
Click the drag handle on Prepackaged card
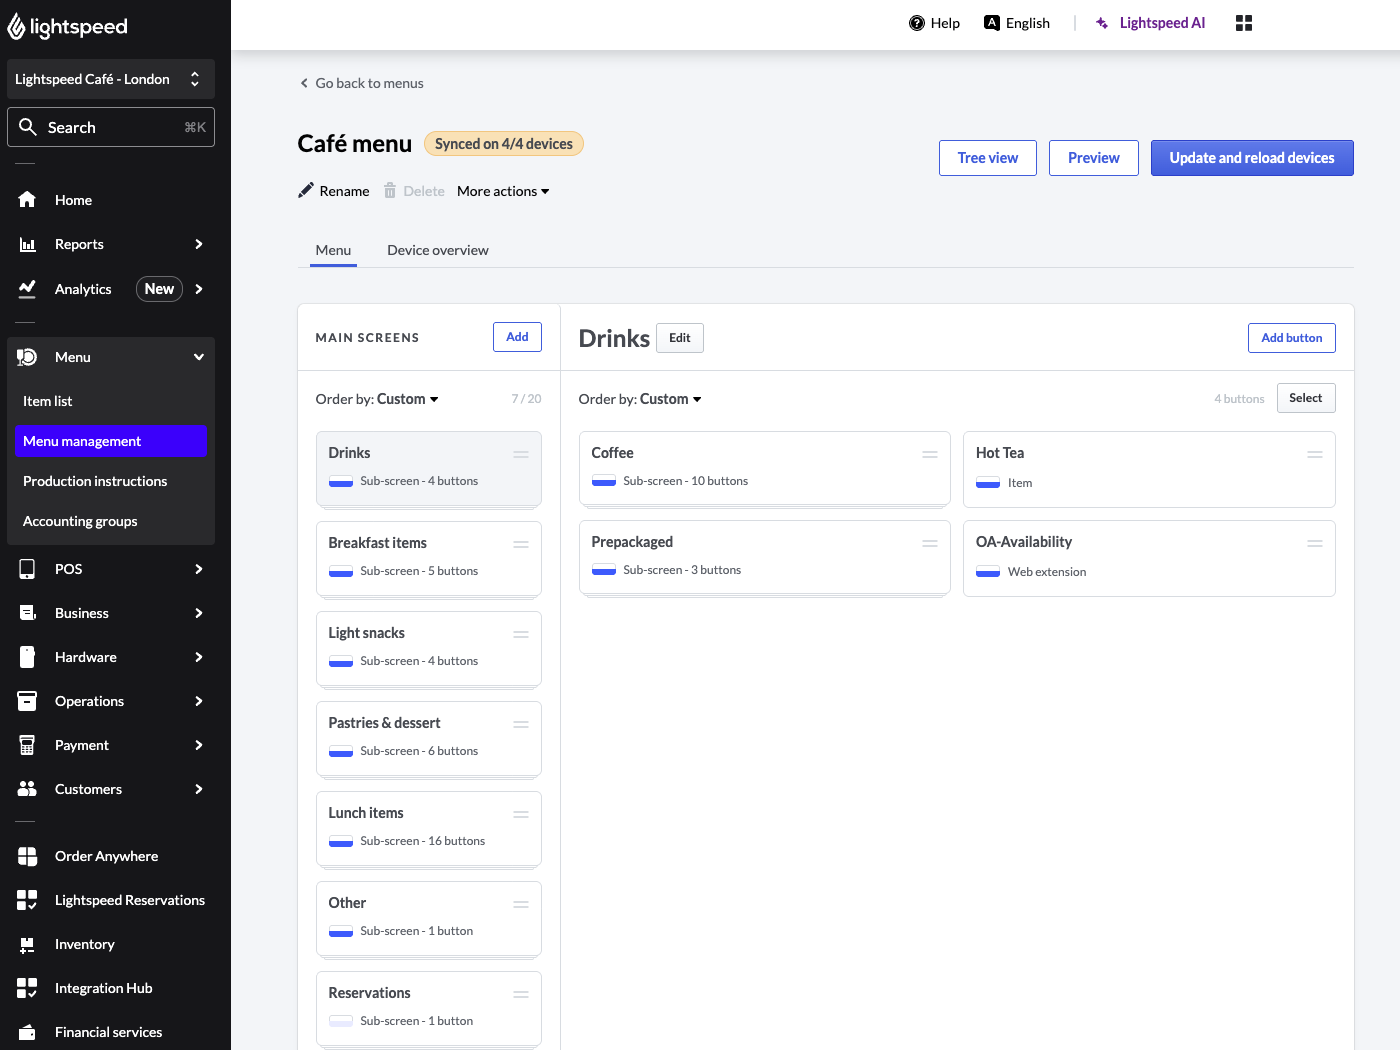930,543
